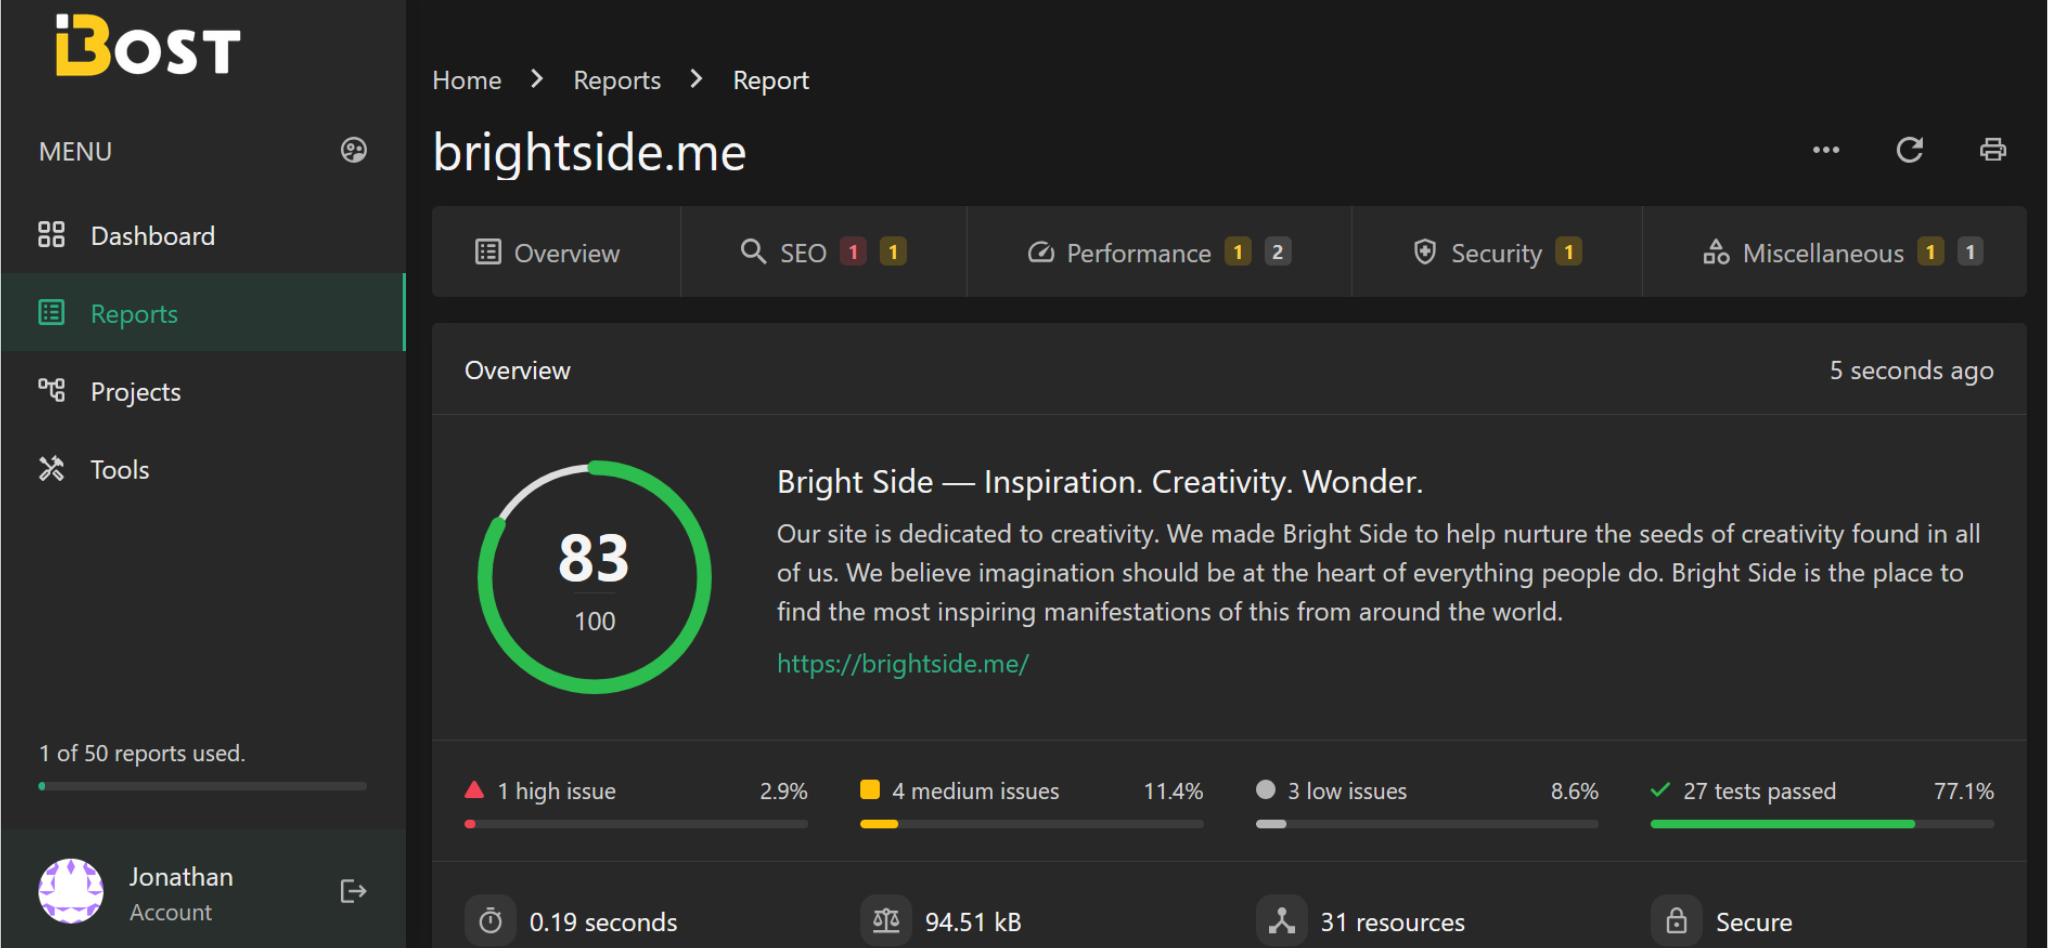Image resolution: width=2048 pixels, height=948 pixels.
Task: Click the Bost logo
Action: [x=148, y=45]
